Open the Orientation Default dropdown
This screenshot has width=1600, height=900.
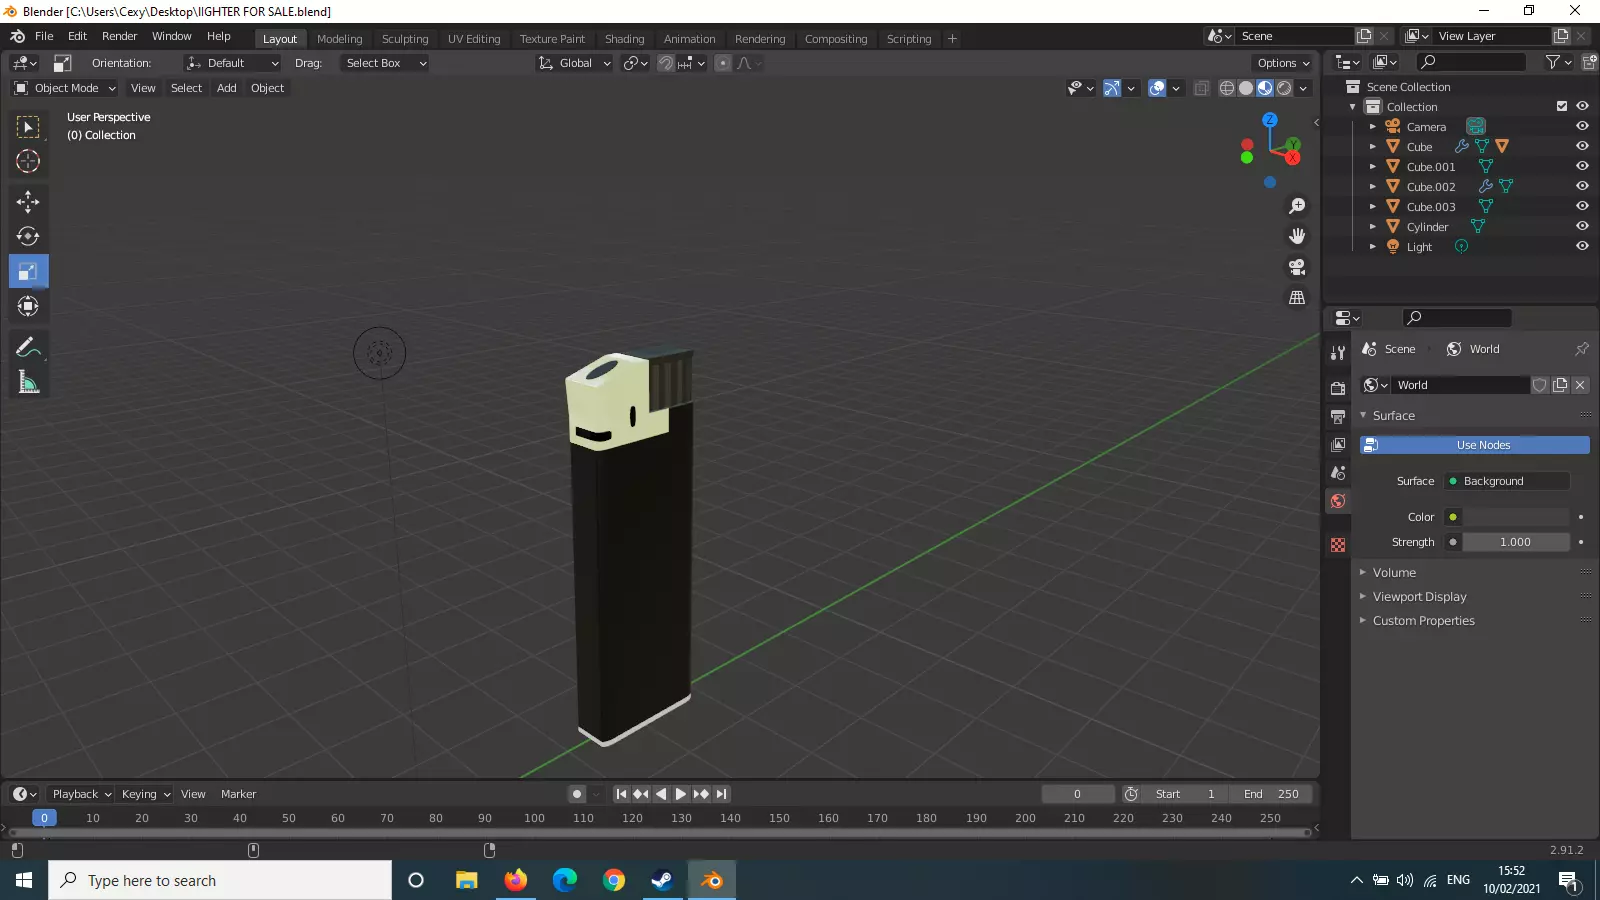coord(232,63)
